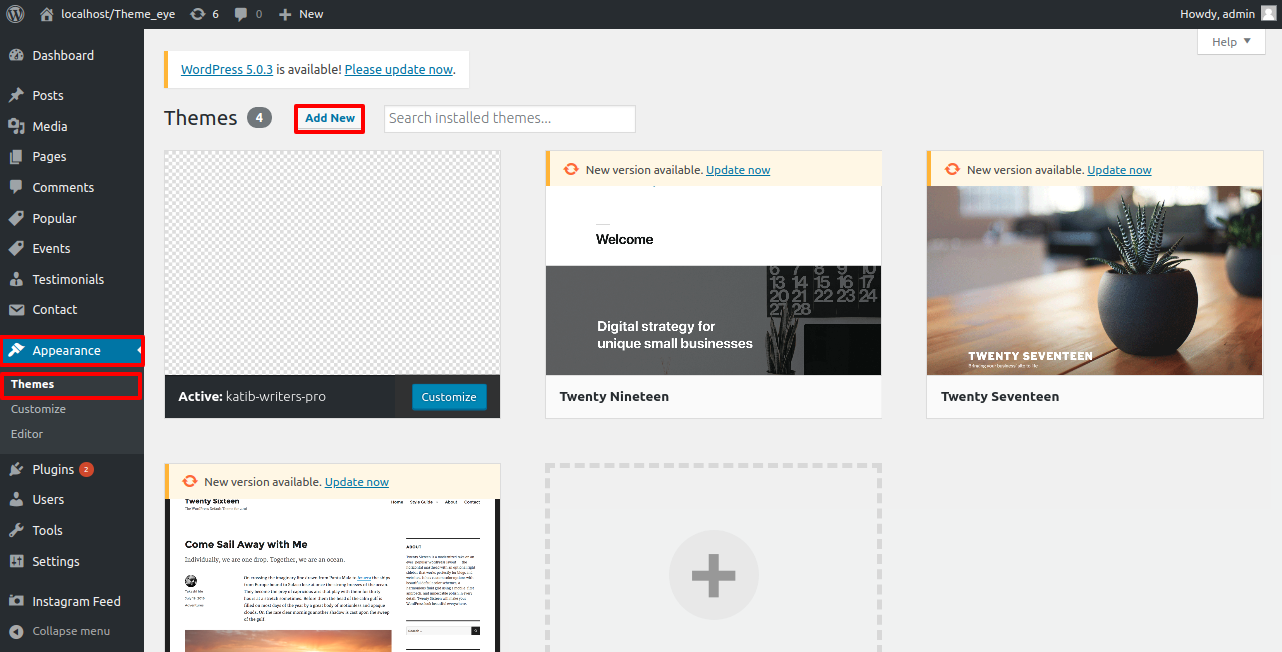Viewport: 1282px width, 652px height.
Task: Click the Search installed themes field
Action: (x=510, y=118)
